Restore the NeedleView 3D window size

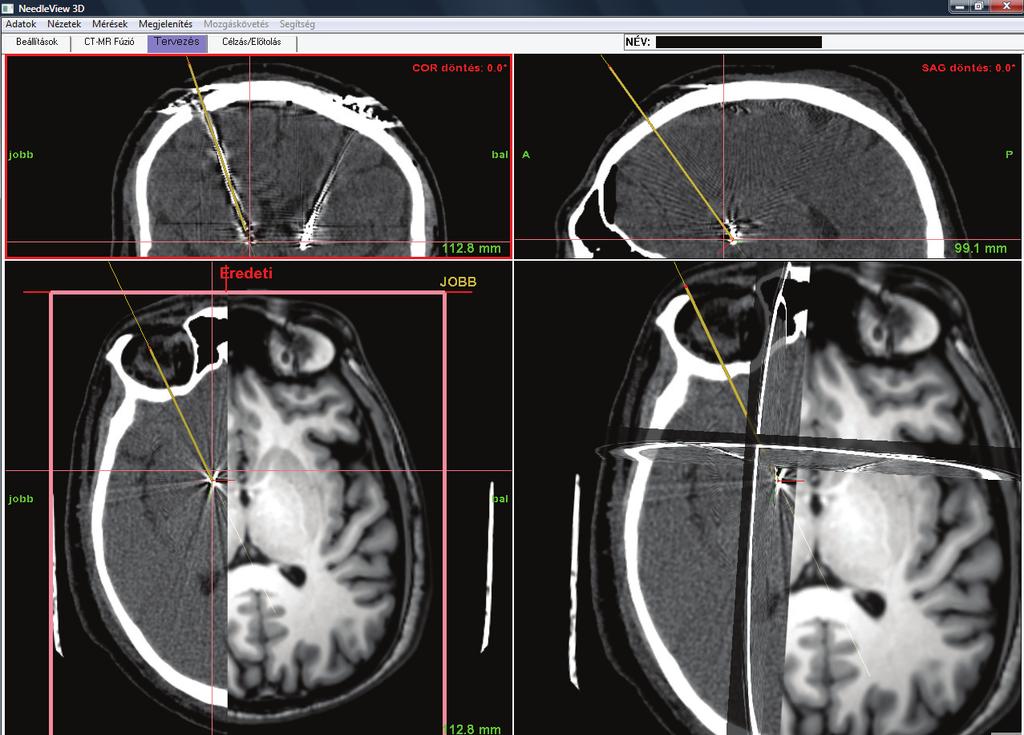(979, 7)
